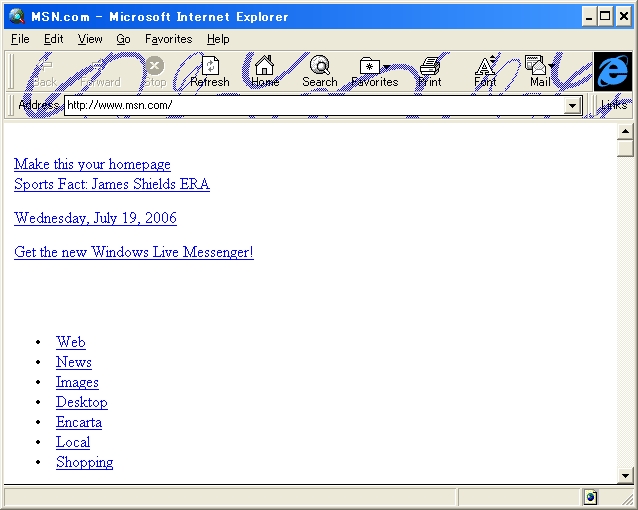Screen dimensions: 638x510
Task: Click the scrollbar down arrow
Action: (625, 475)
